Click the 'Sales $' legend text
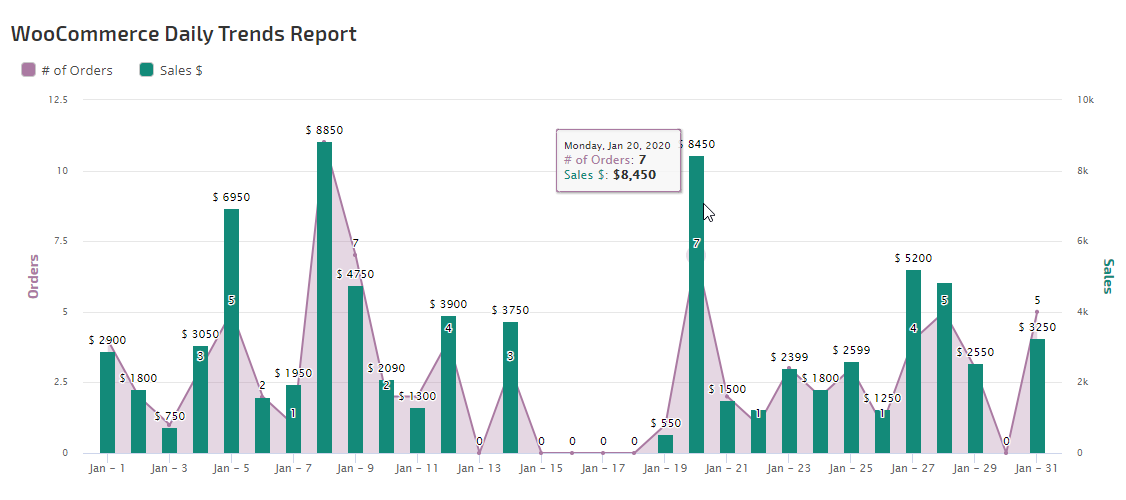1126x500 pixels. point(181,70)
